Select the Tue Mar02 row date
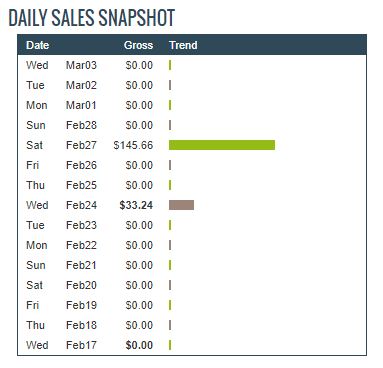The height and width of the screenshot is (368, 383). [x=61, y=85]
